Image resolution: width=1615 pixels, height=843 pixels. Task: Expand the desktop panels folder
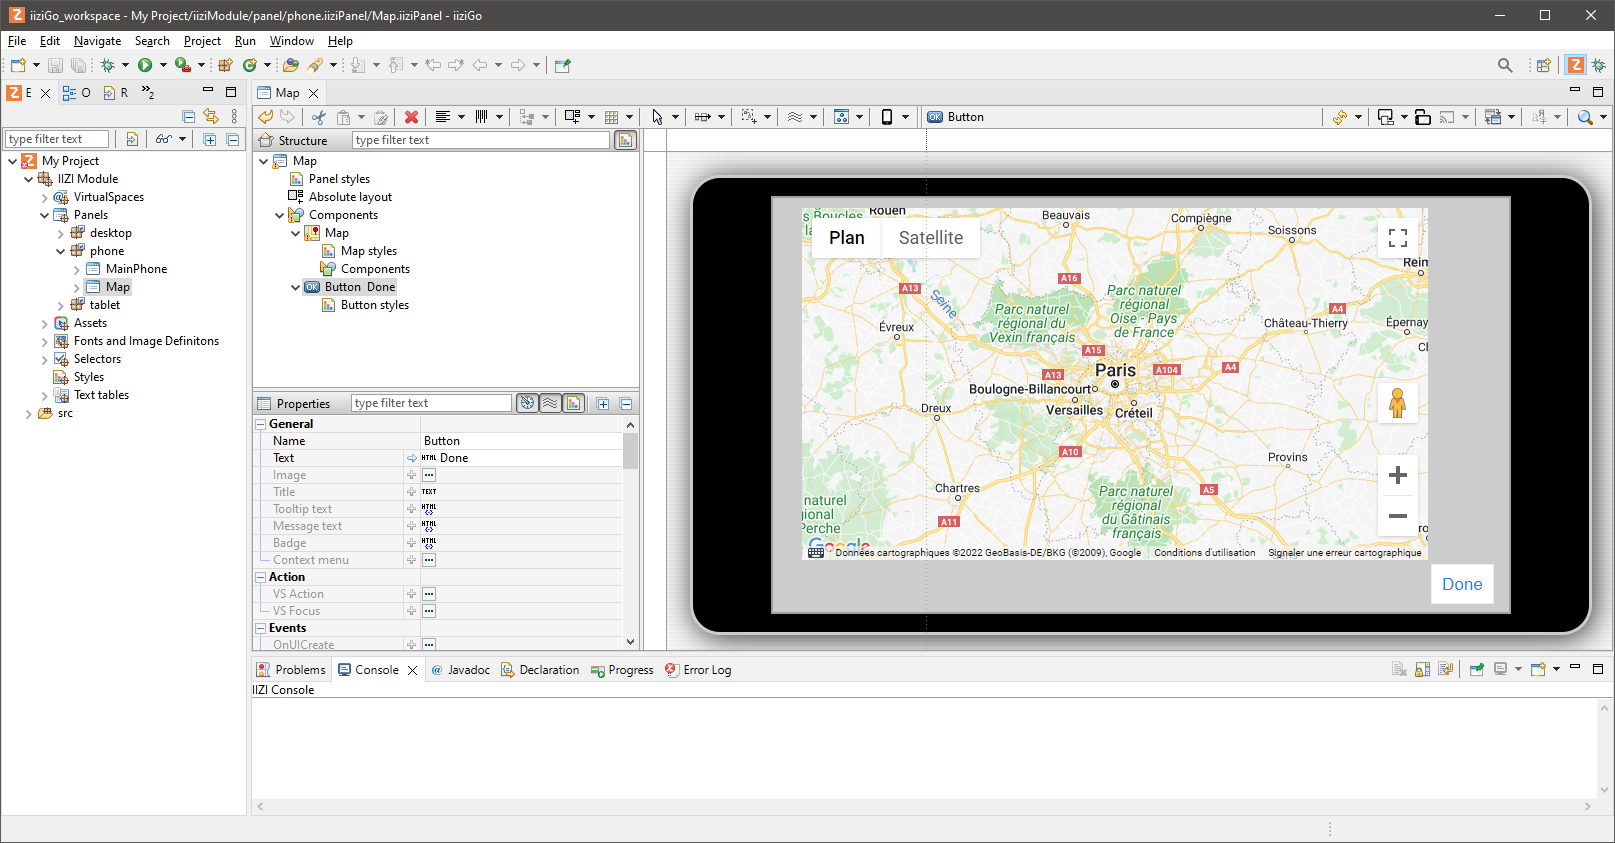[60, 233]
